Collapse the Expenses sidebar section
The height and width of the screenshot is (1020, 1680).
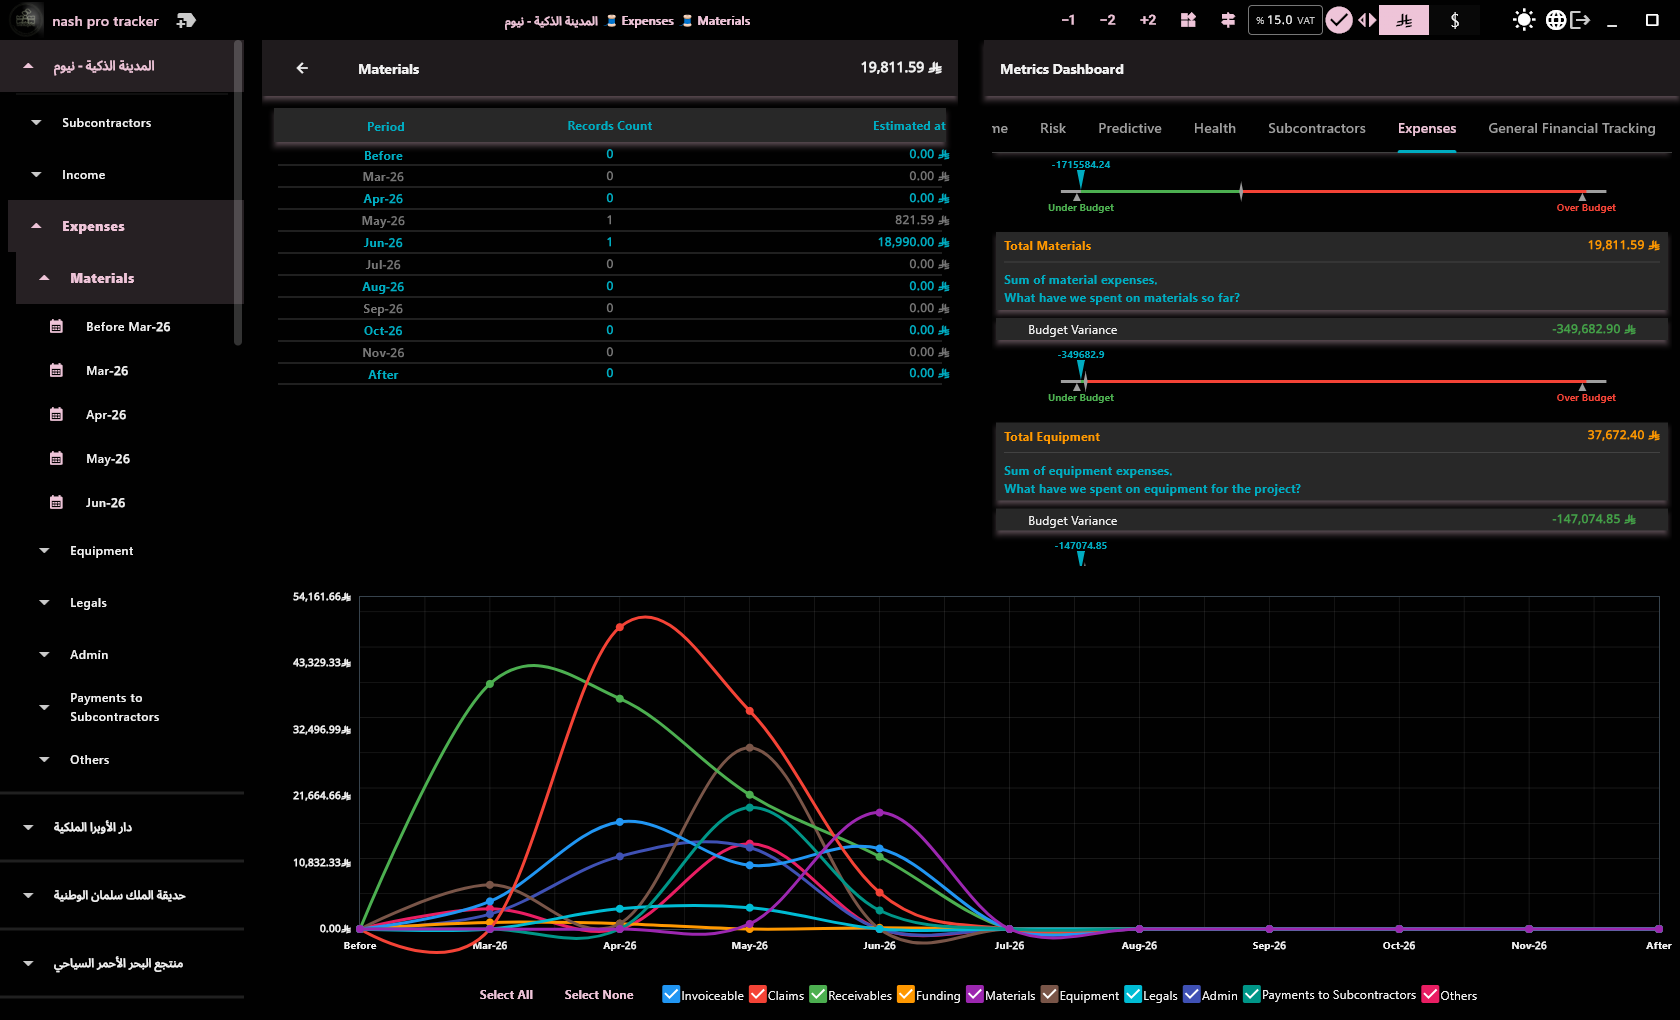[x=93, y=226]
